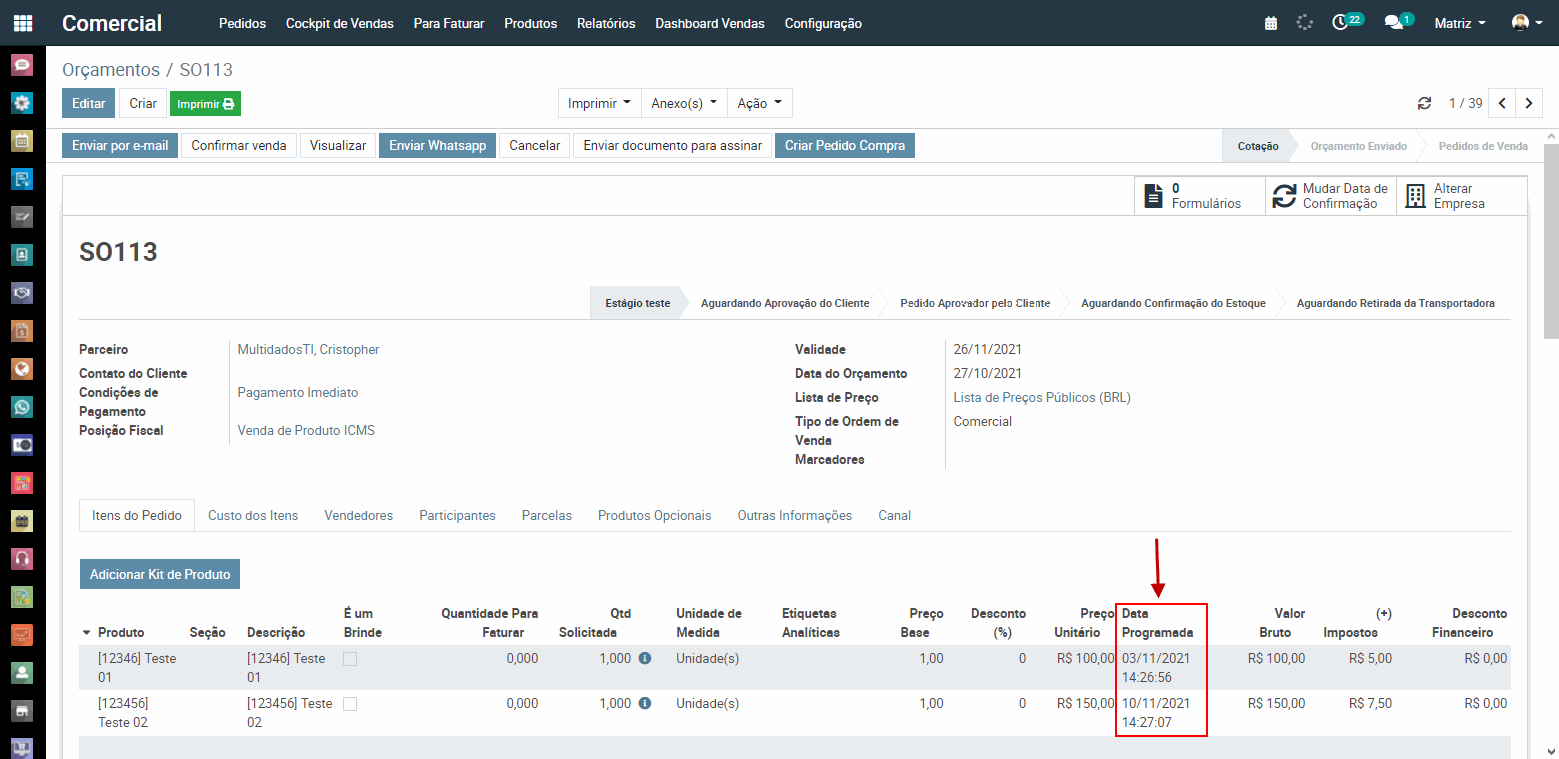The height and width of the screenshot is (759, 1559).
Task: Open the apps grid menu icon
Action: tap(22, 23)
